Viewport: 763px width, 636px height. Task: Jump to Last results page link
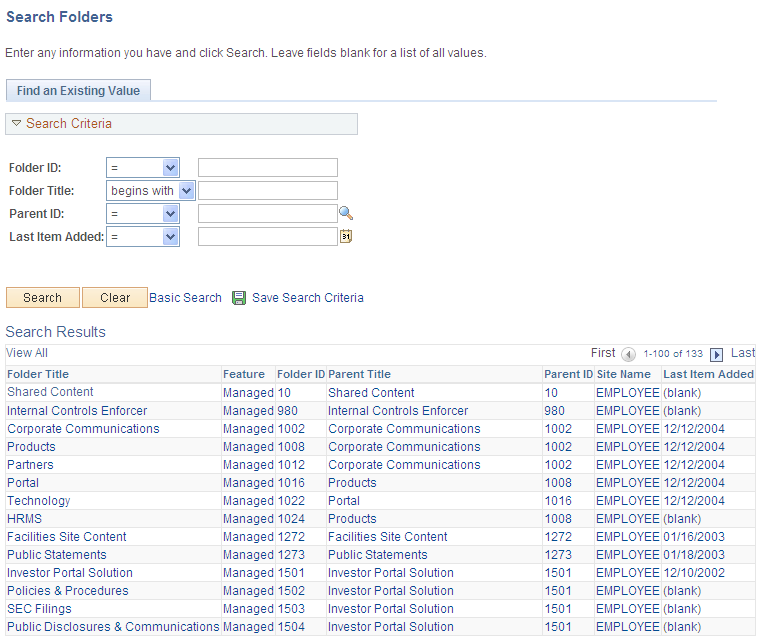(743, 353)
